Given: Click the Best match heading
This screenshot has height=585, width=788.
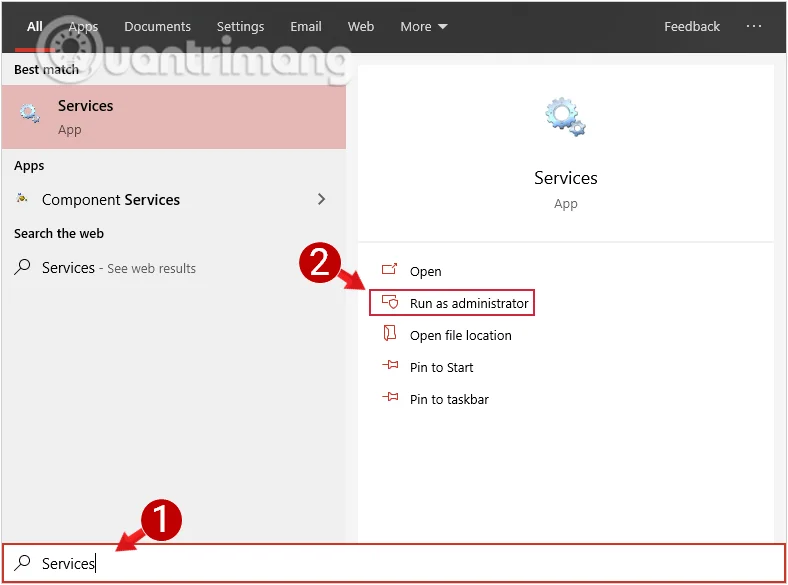Looking at the screenshot, I should pyautogui.click(x=46, y=69).
